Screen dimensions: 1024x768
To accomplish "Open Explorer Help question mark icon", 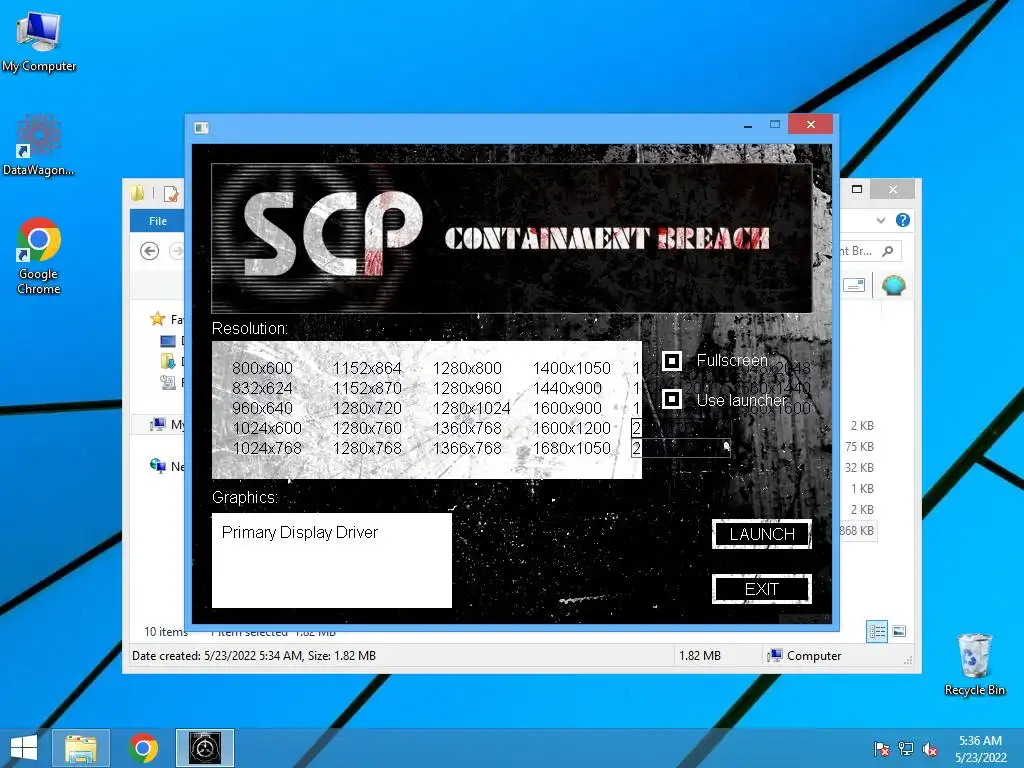I will pyautogui.click(x=903, y=220).
